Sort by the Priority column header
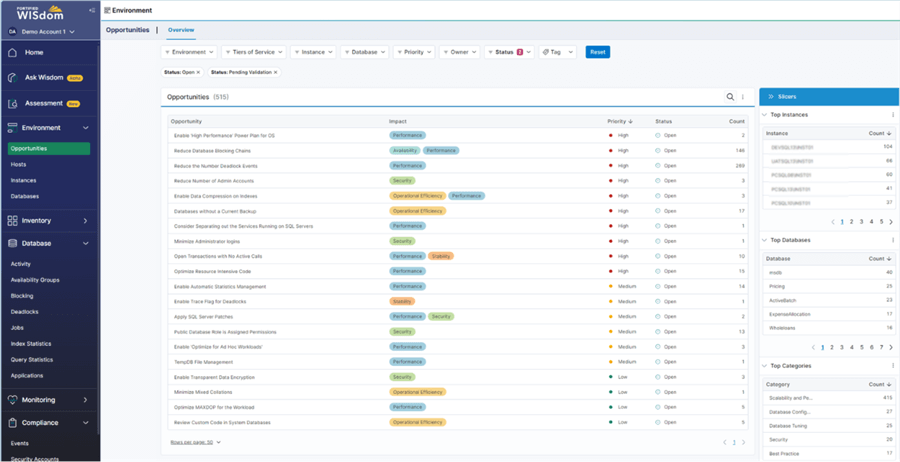 pos(618,121)
